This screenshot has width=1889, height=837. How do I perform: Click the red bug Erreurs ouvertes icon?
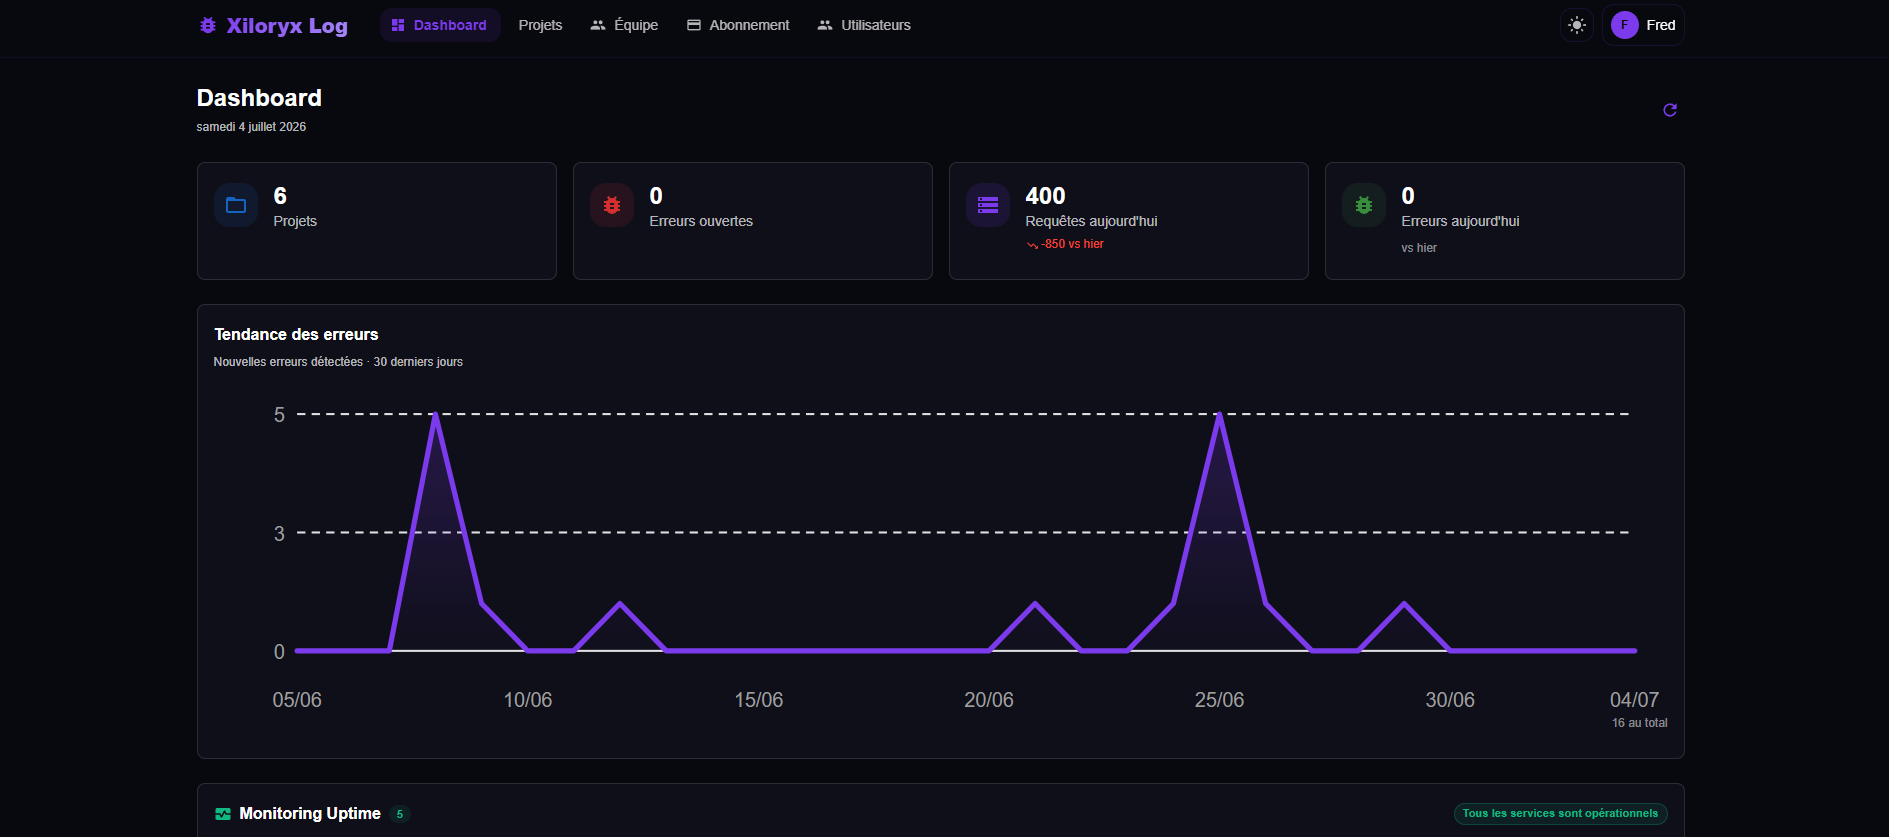pos(612,205)
